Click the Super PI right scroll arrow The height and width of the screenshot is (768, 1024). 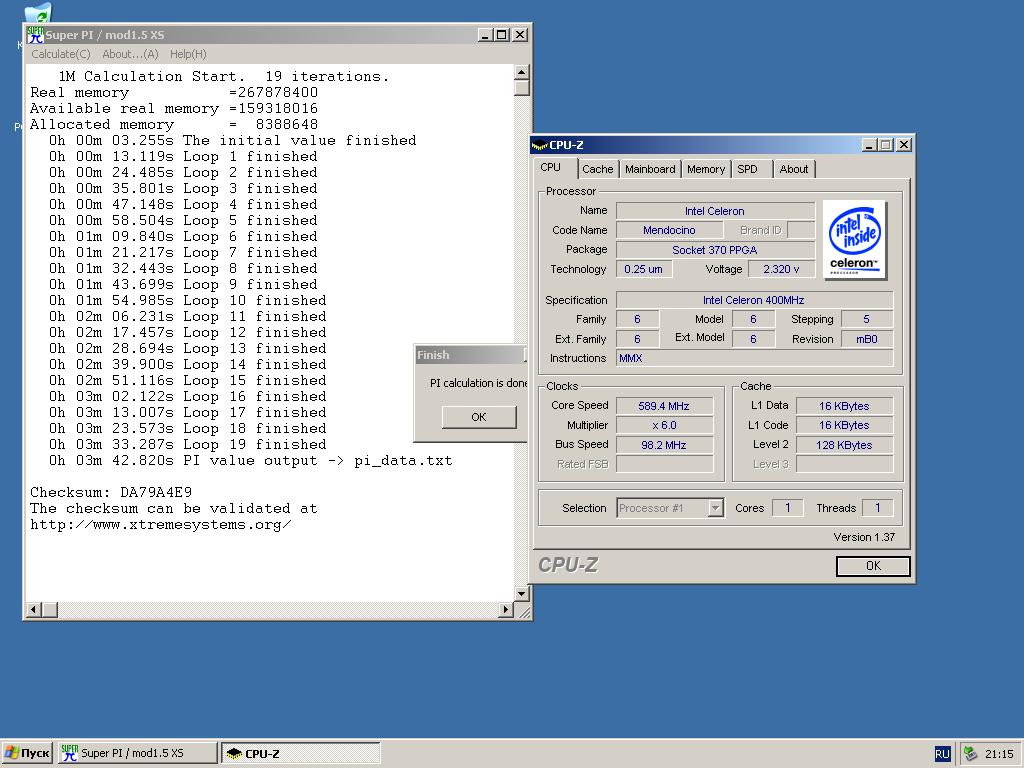(506, 610)
